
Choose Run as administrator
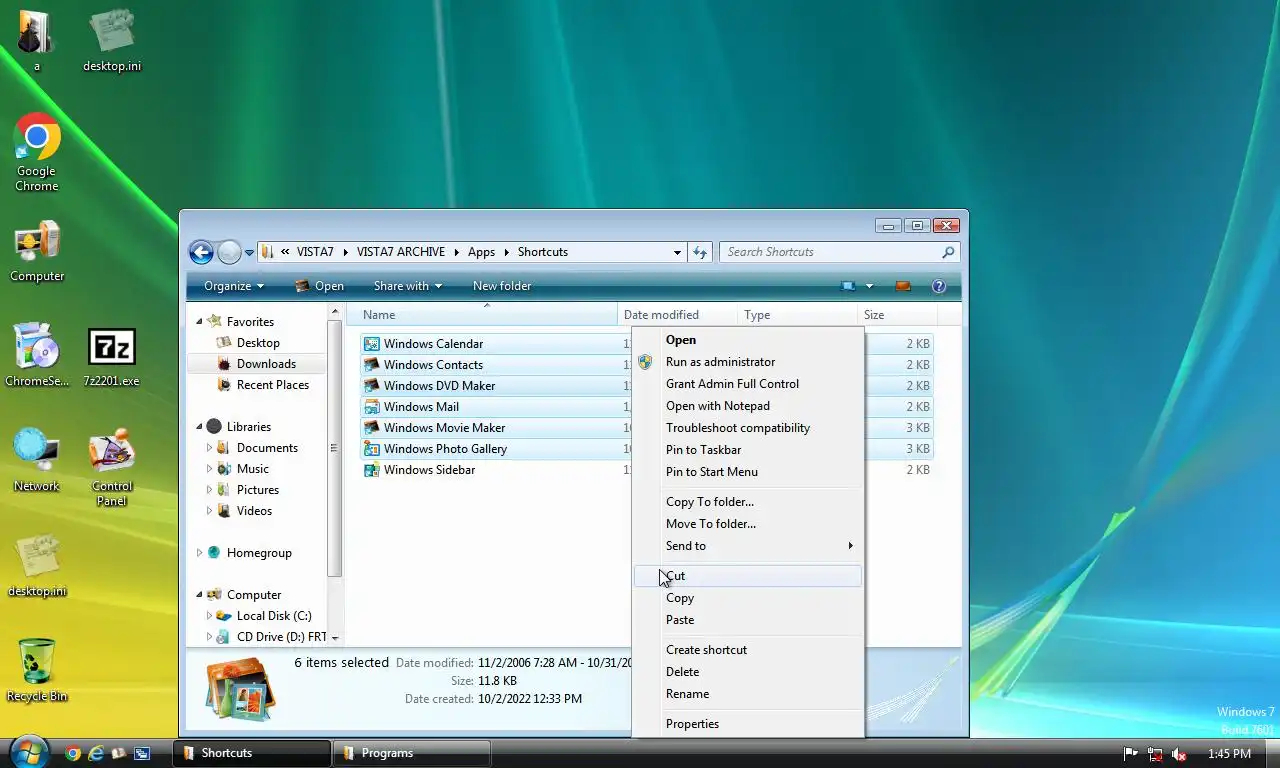(x=748, y=362)
